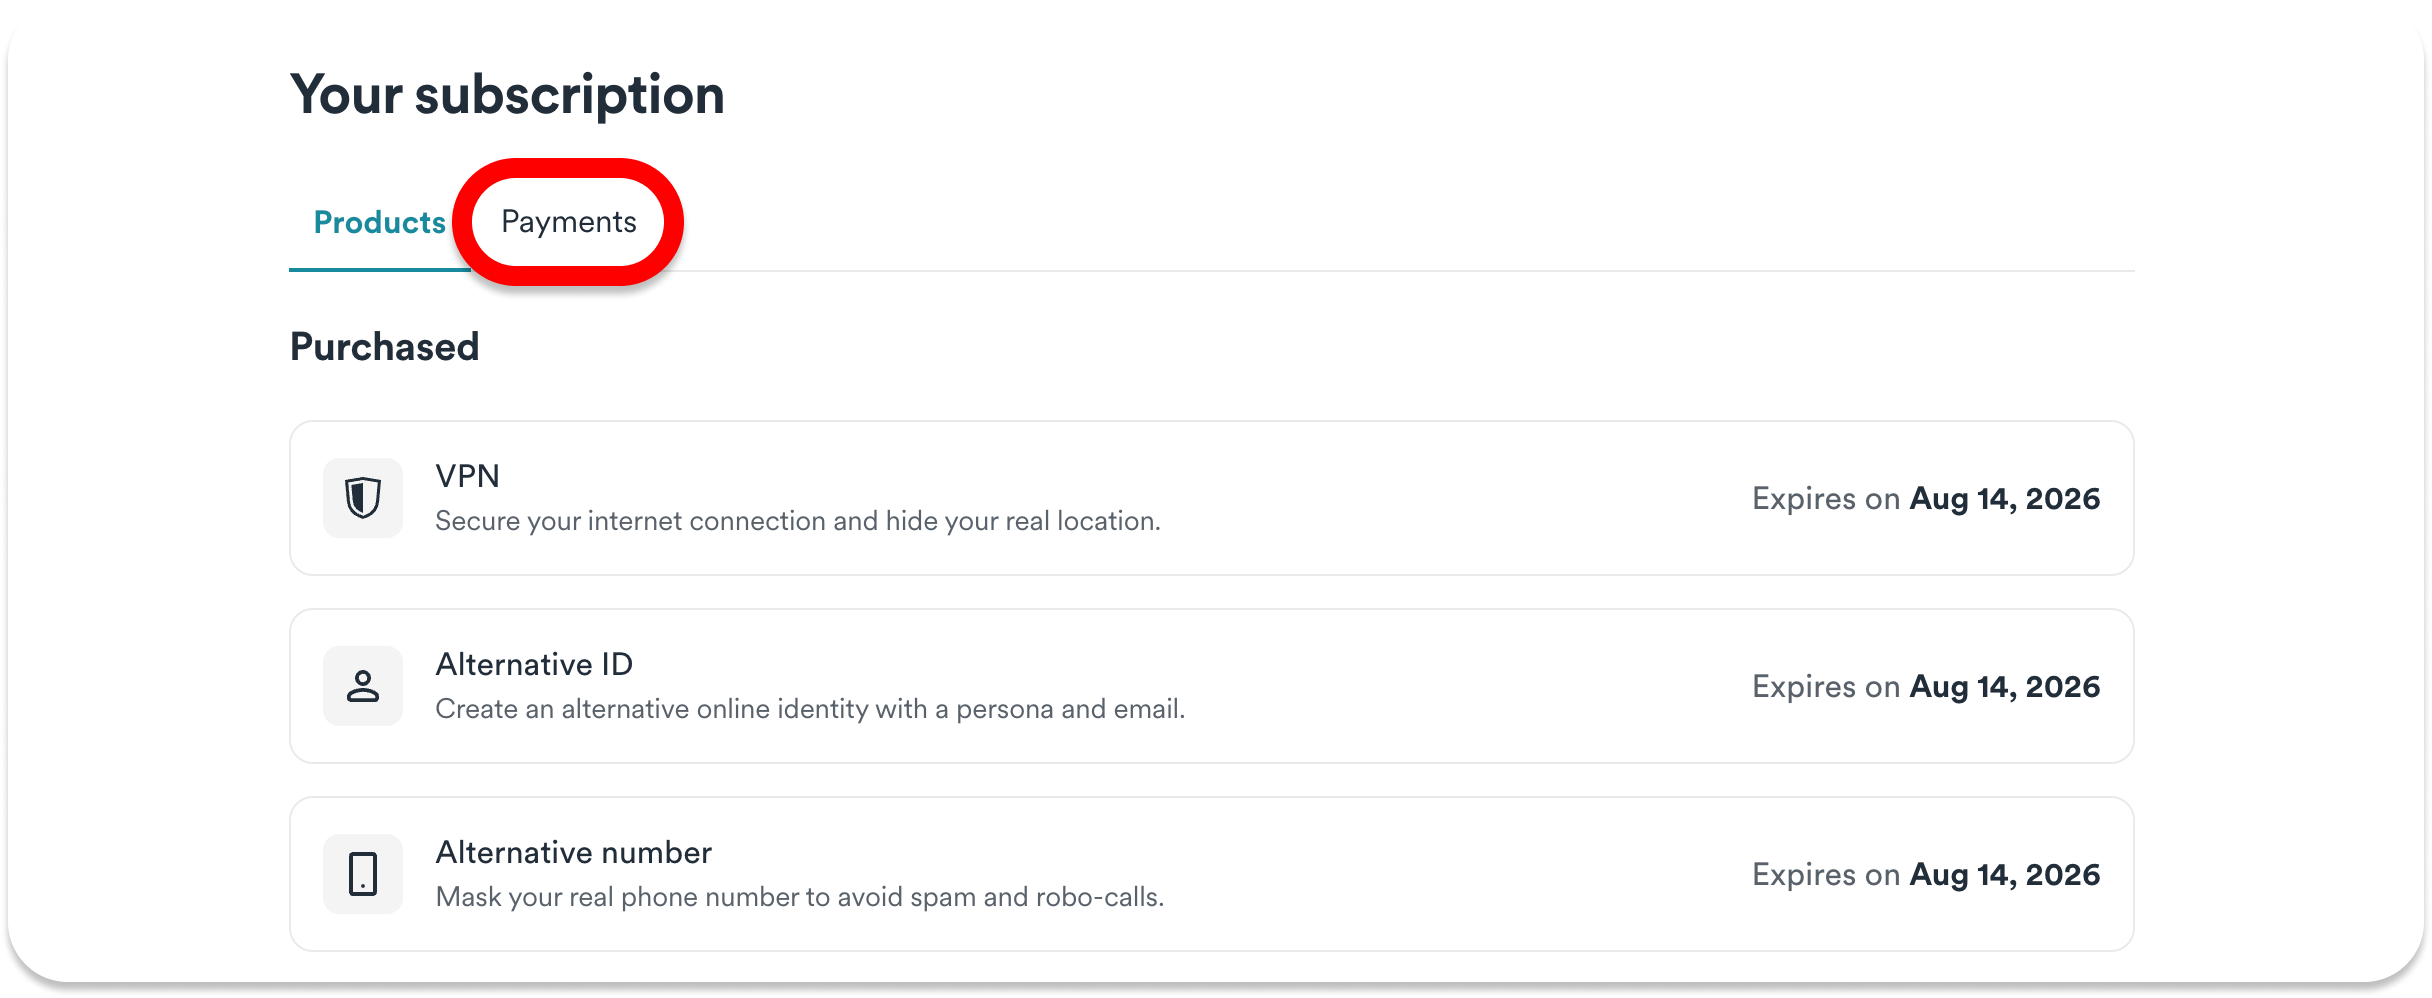Click empty middle area of the VPN card

(1450, 498)
